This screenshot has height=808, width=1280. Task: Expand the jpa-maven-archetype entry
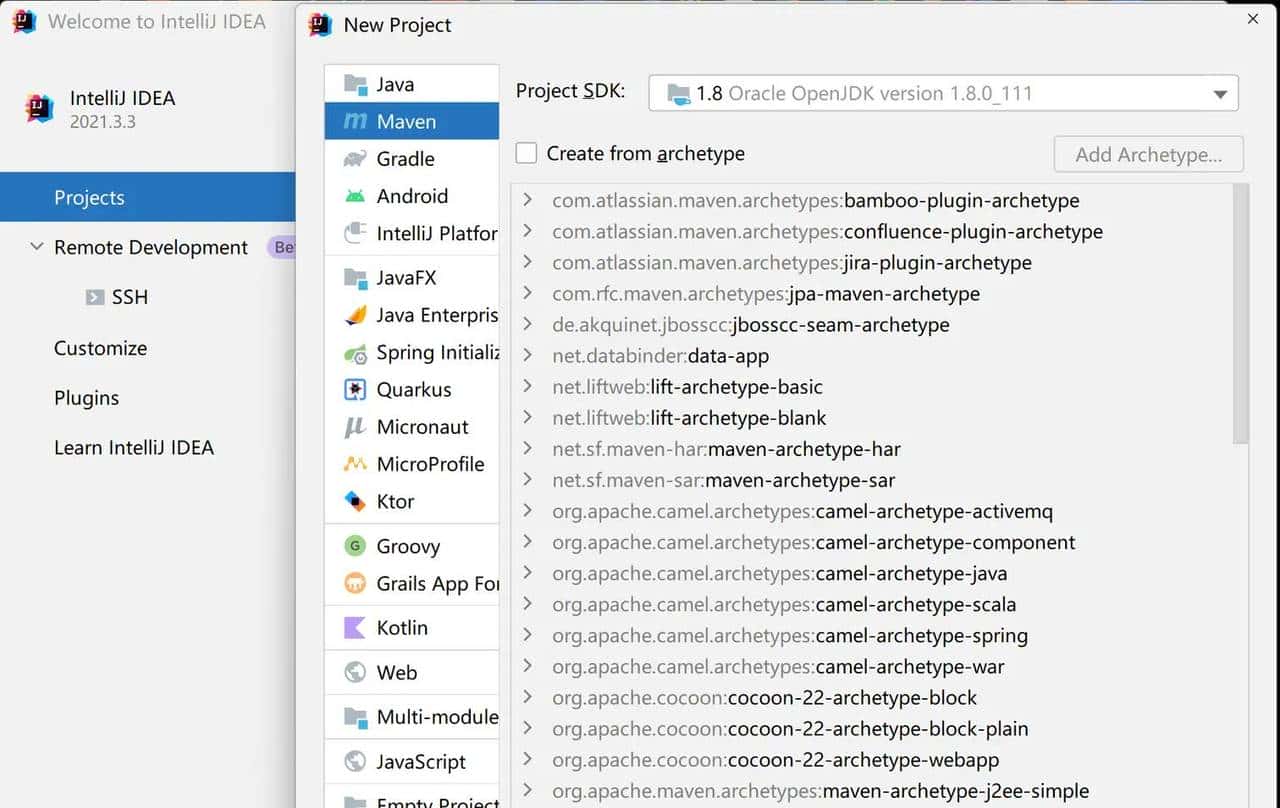(x=528, y=294)
